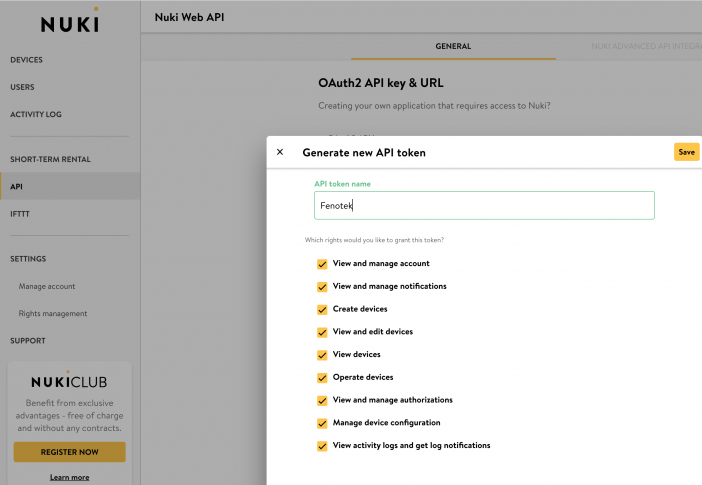Uncheck View activity logs and log notifications
This screenshot has width=702, height=485.
tap(322, 446)
